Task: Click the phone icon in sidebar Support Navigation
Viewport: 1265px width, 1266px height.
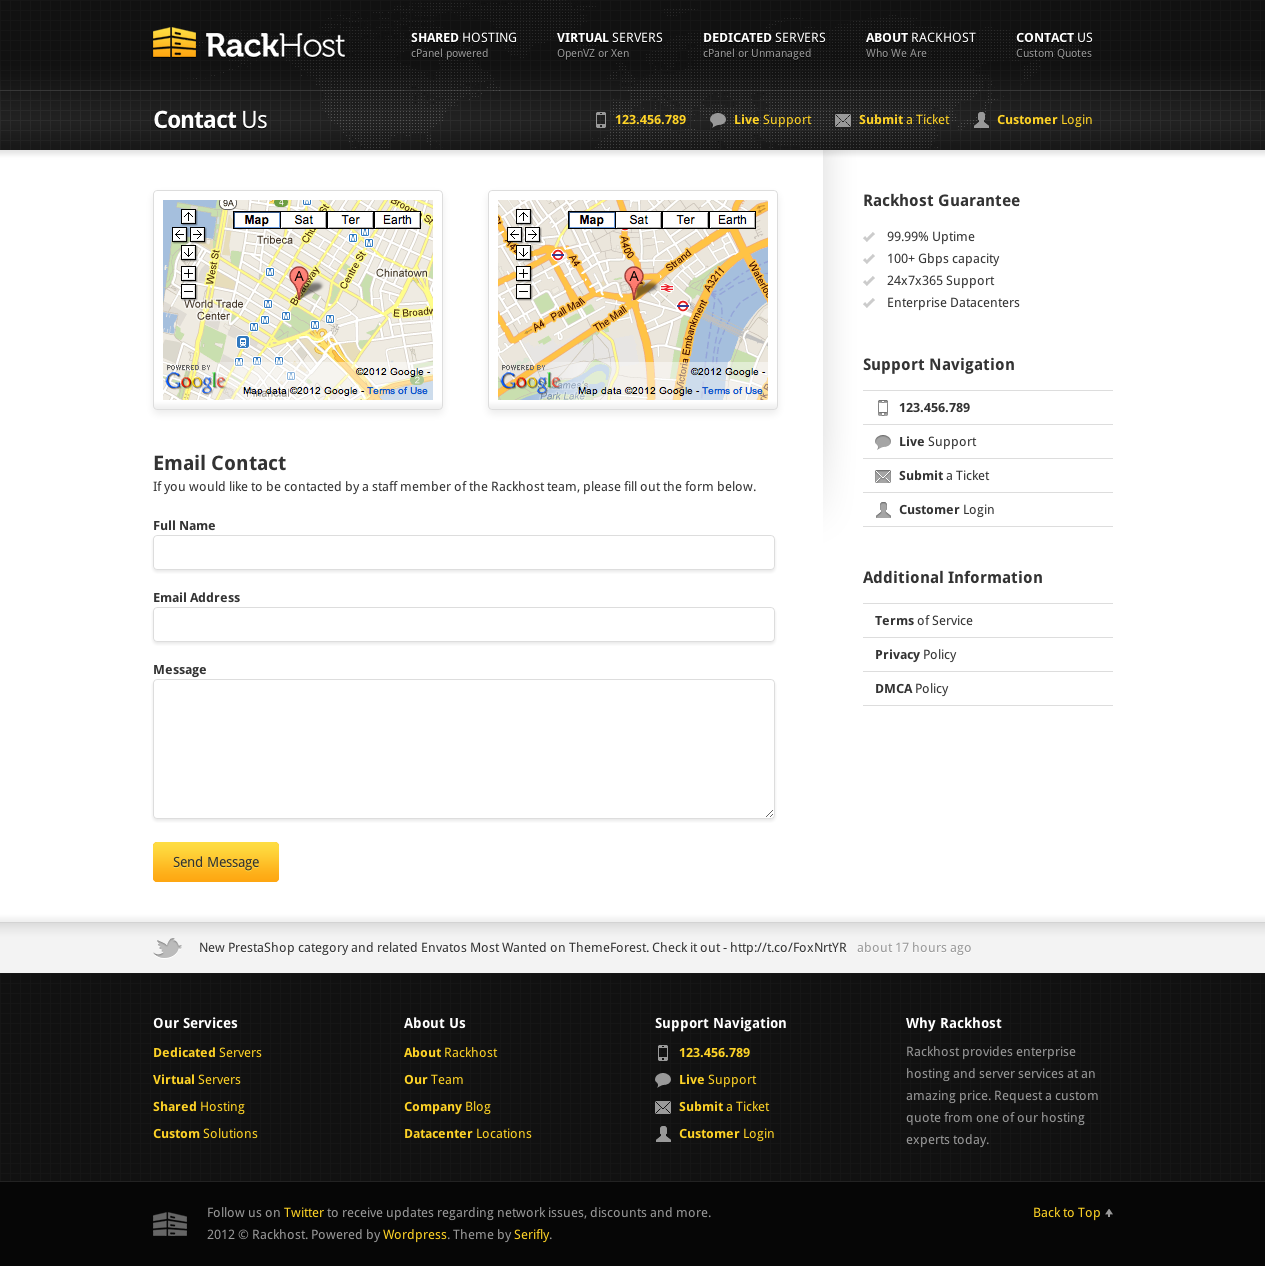Action: pyautogui.click(x=883, y=408)
